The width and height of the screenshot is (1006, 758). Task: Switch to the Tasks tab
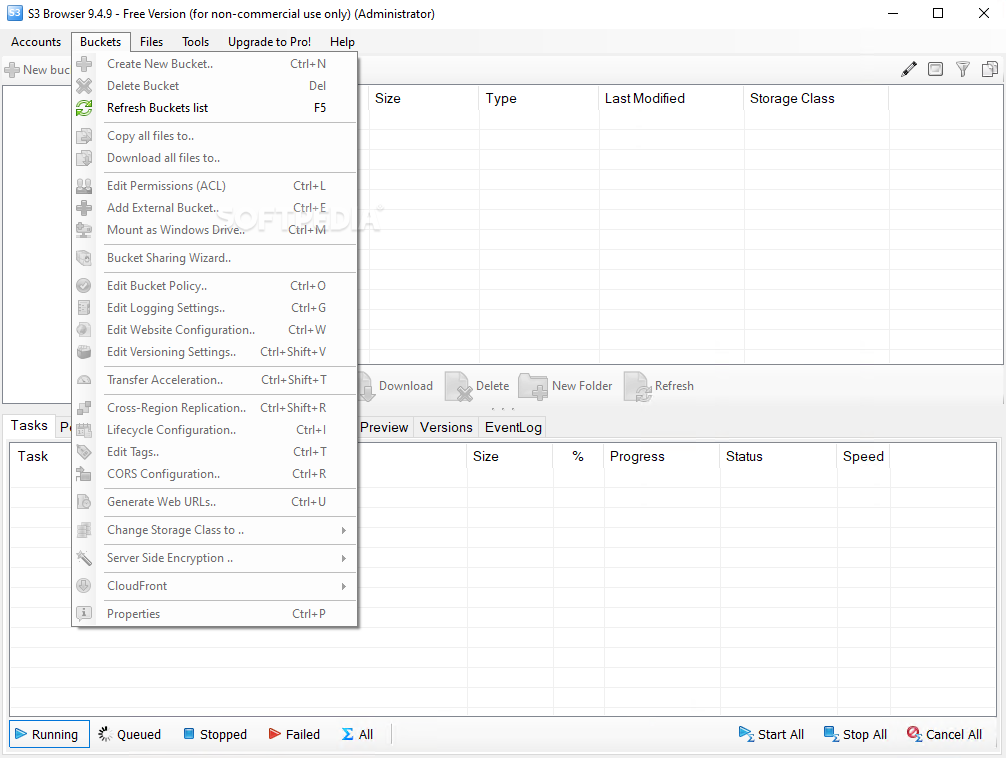pyautogui.click(x=29, y=426)
